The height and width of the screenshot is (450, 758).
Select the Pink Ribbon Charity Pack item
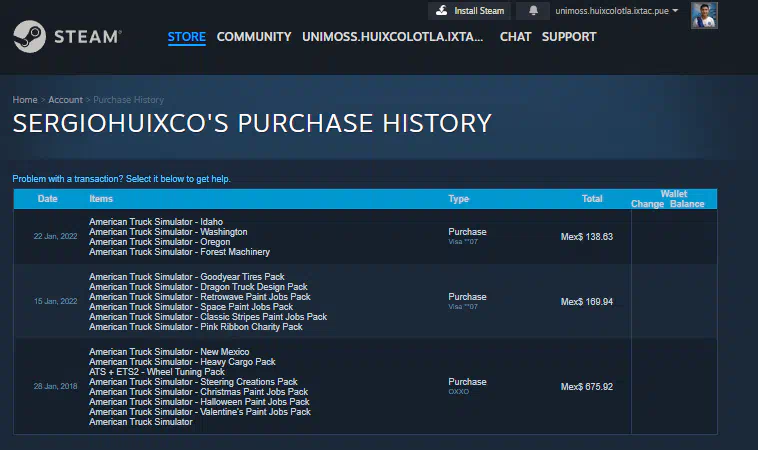pyautogui.click(x=196, y=327)
